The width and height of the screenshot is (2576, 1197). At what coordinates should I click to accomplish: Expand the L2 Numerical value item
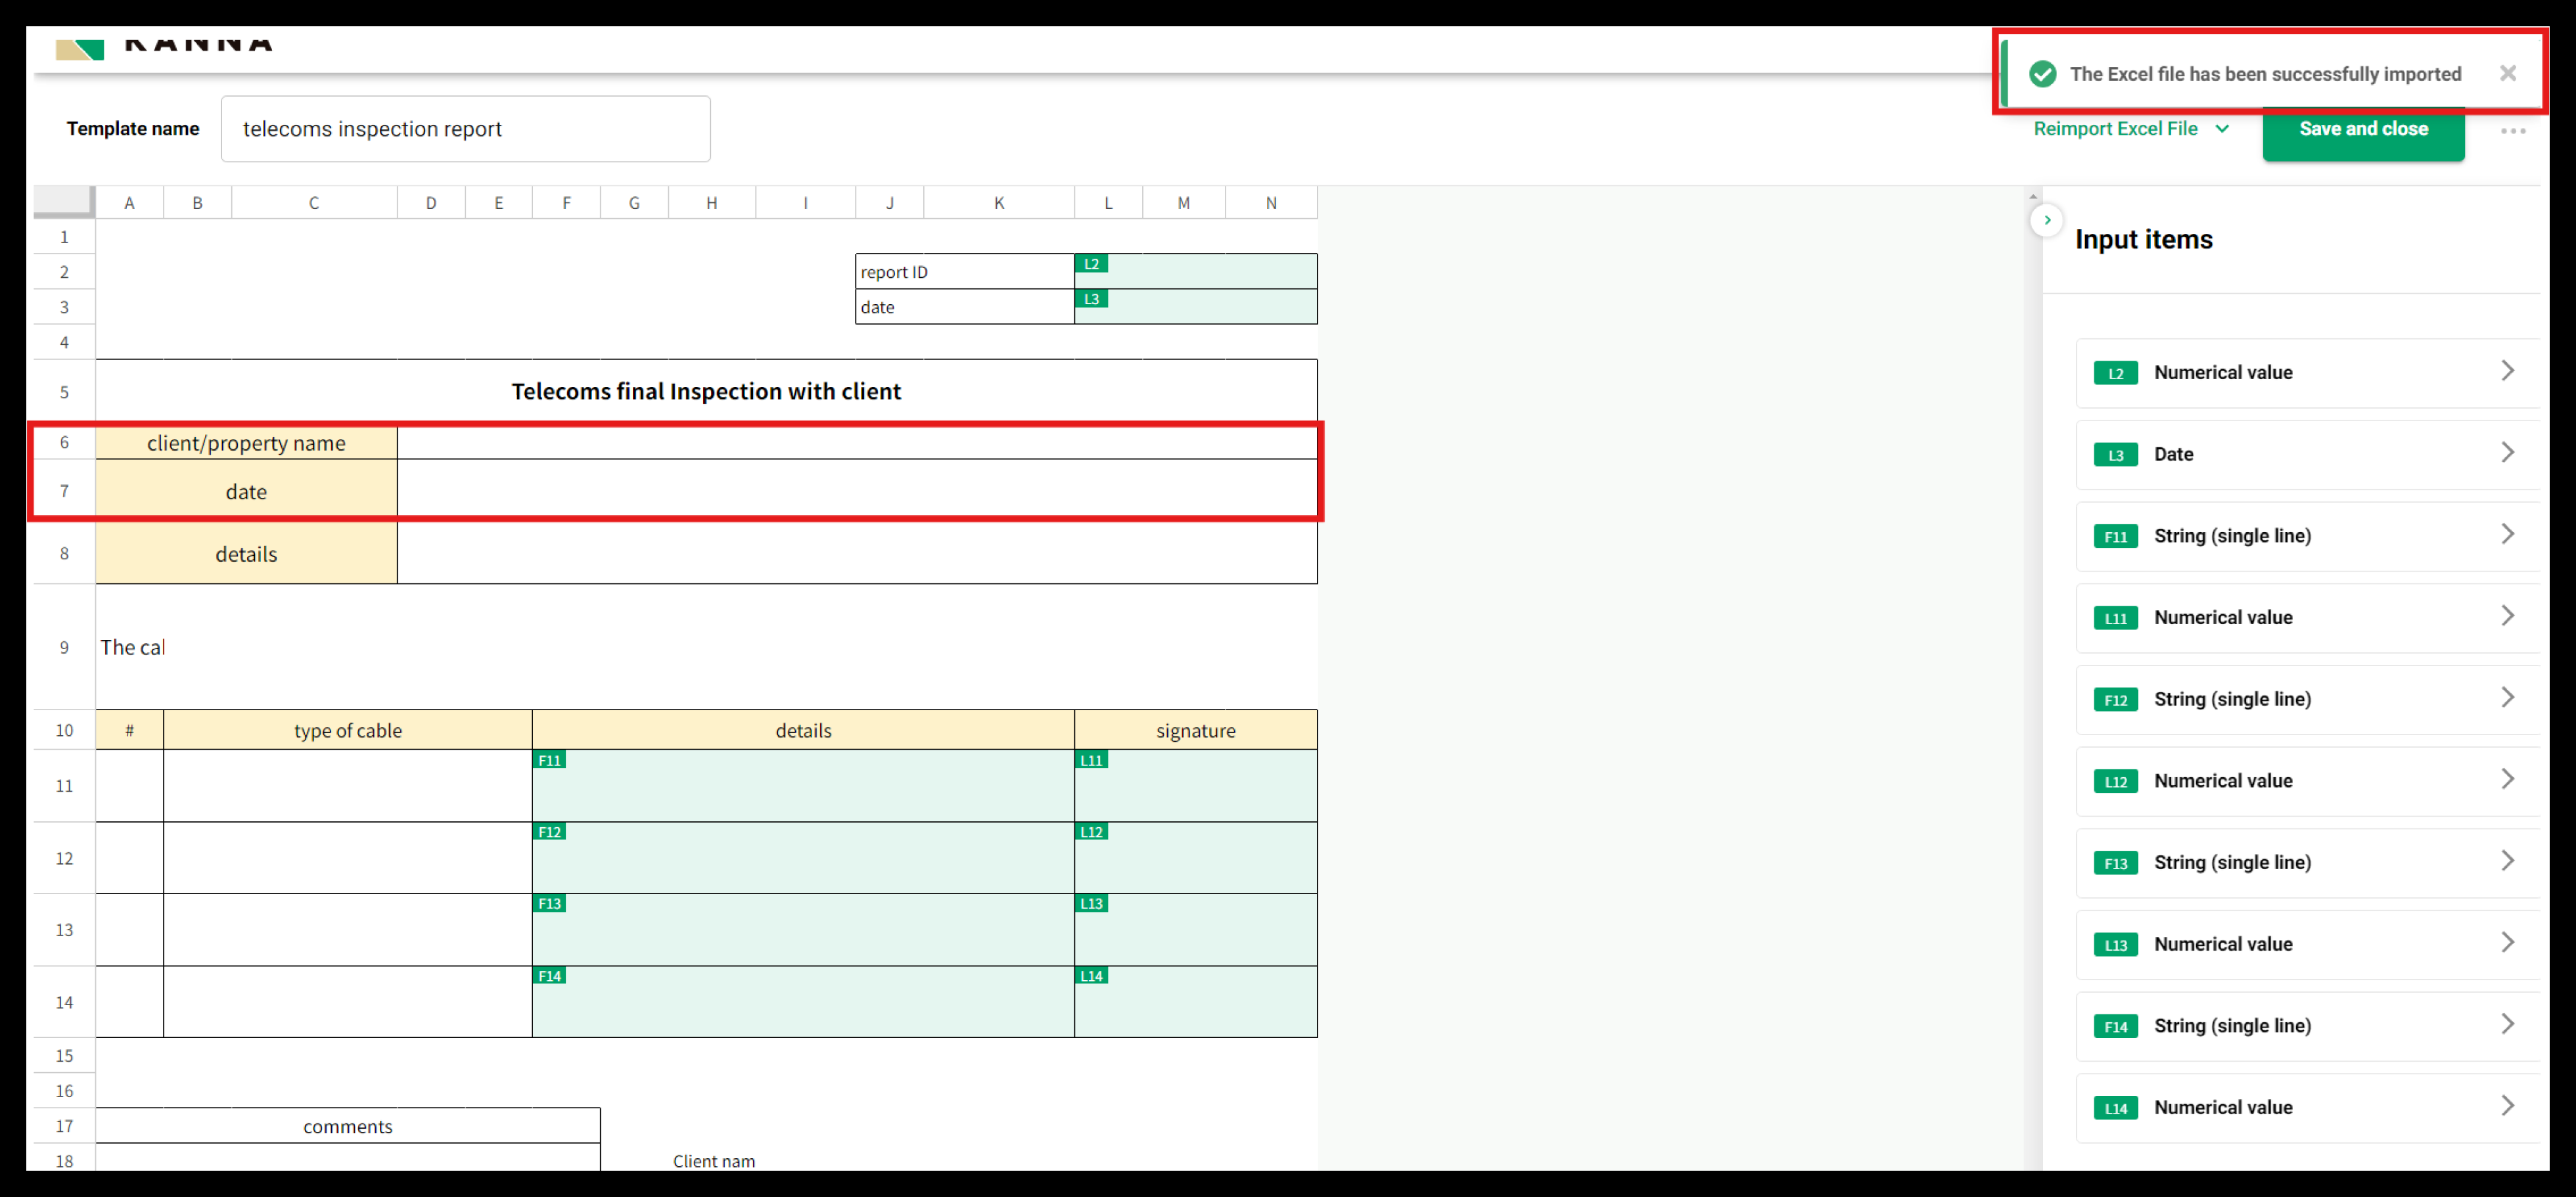(x=2306, y=372)
